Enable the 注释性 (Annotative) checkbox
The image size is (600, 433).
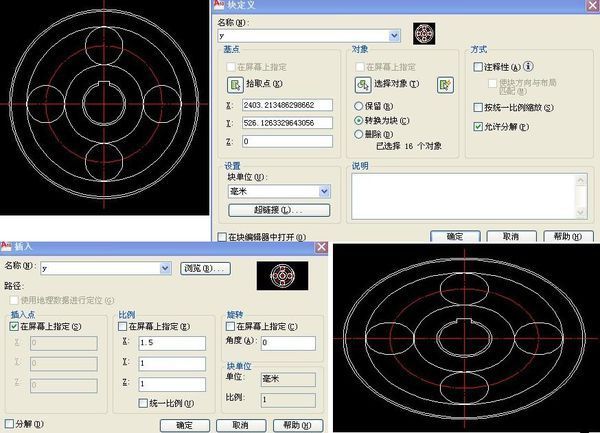click(478, 67)
